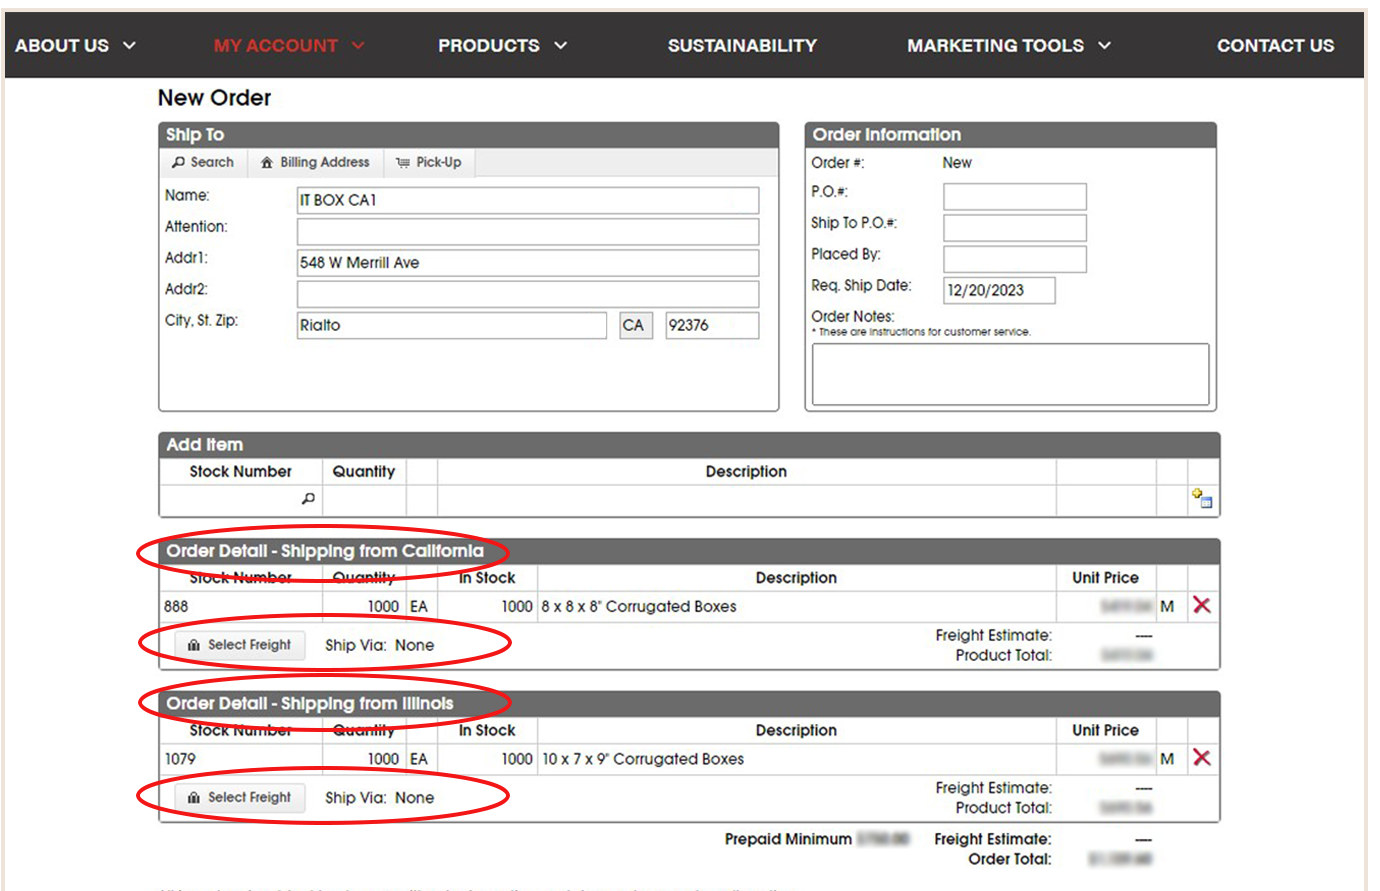
Task: Expand the About Us menu
Action: point(75,45)
